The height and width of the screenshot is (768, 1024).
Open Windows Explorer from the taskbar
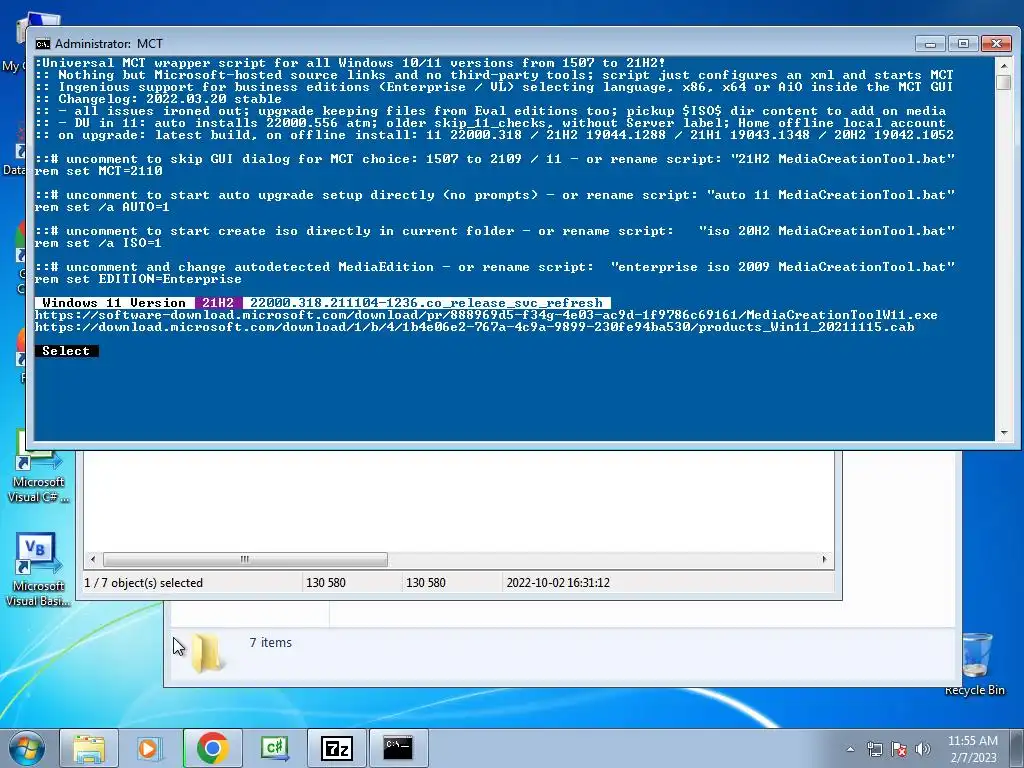pos(89,748)
